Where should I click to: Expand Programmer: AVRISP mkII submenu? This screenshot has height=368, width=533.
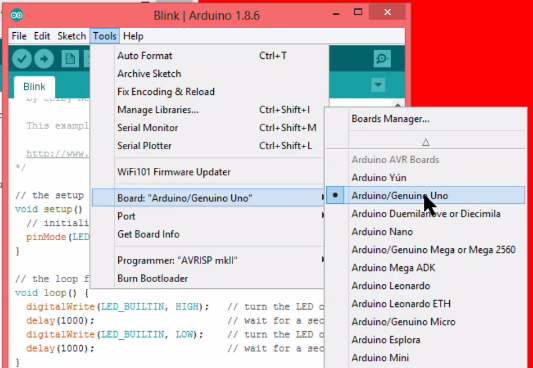208,261
